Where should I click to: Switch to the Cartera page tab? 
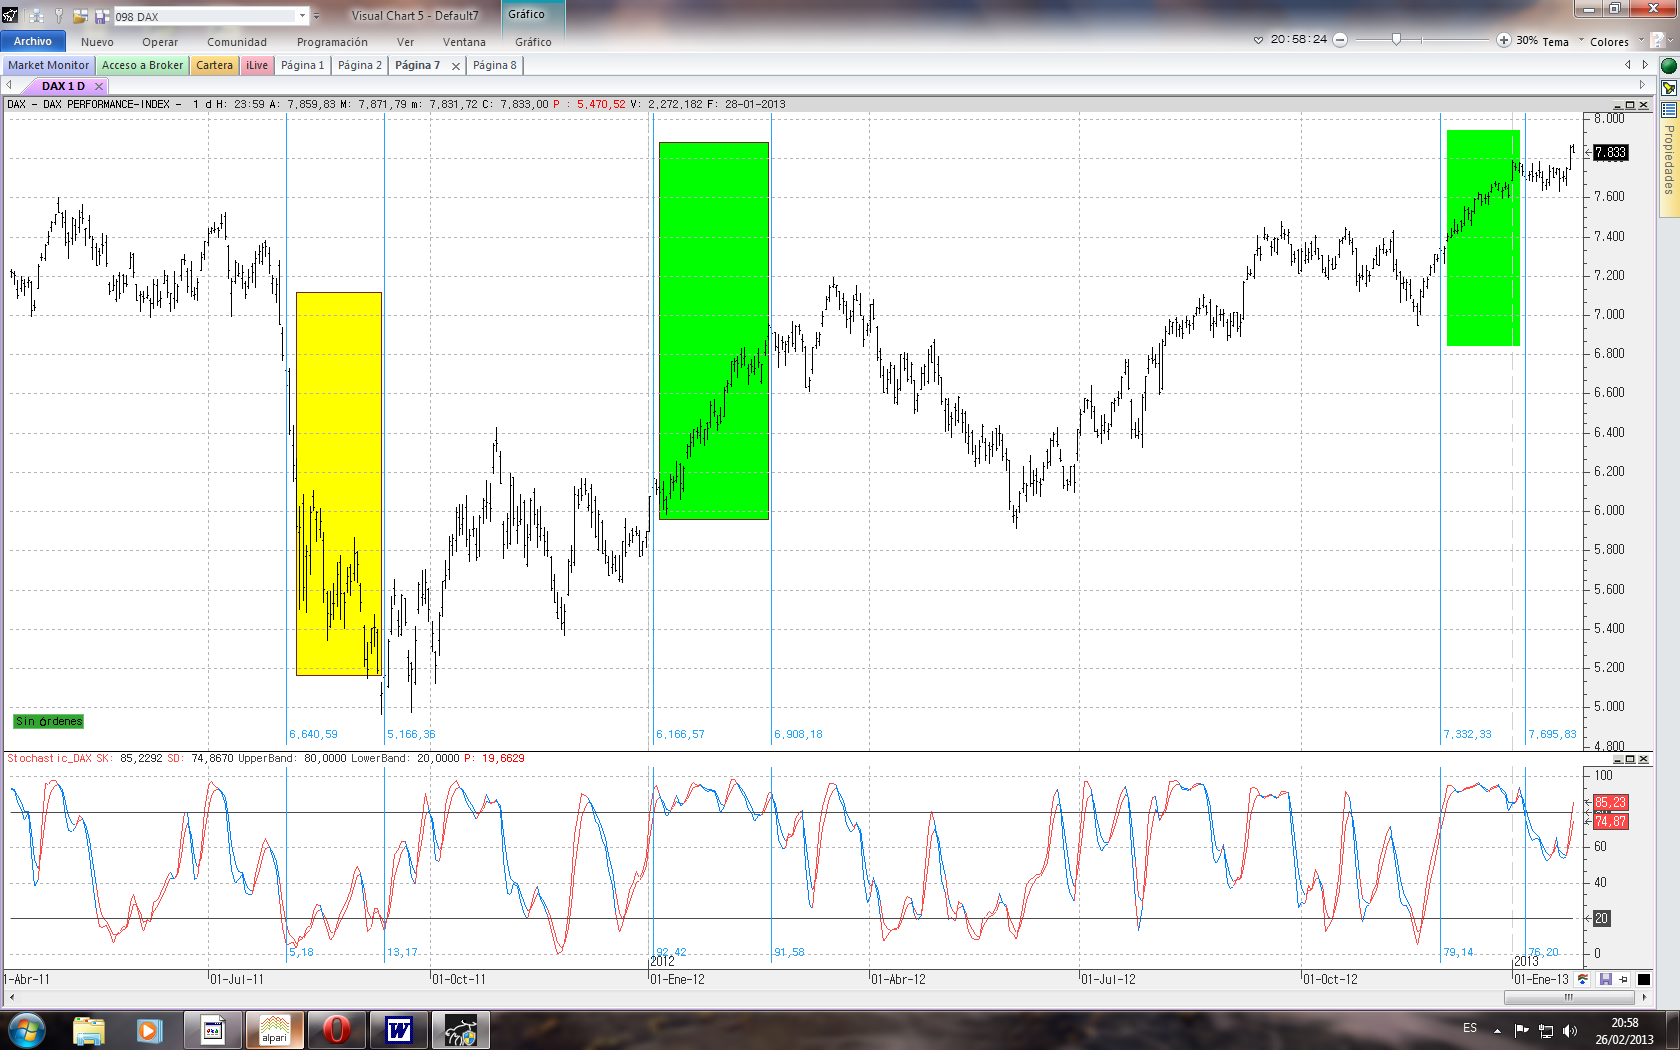pos(214,65)
